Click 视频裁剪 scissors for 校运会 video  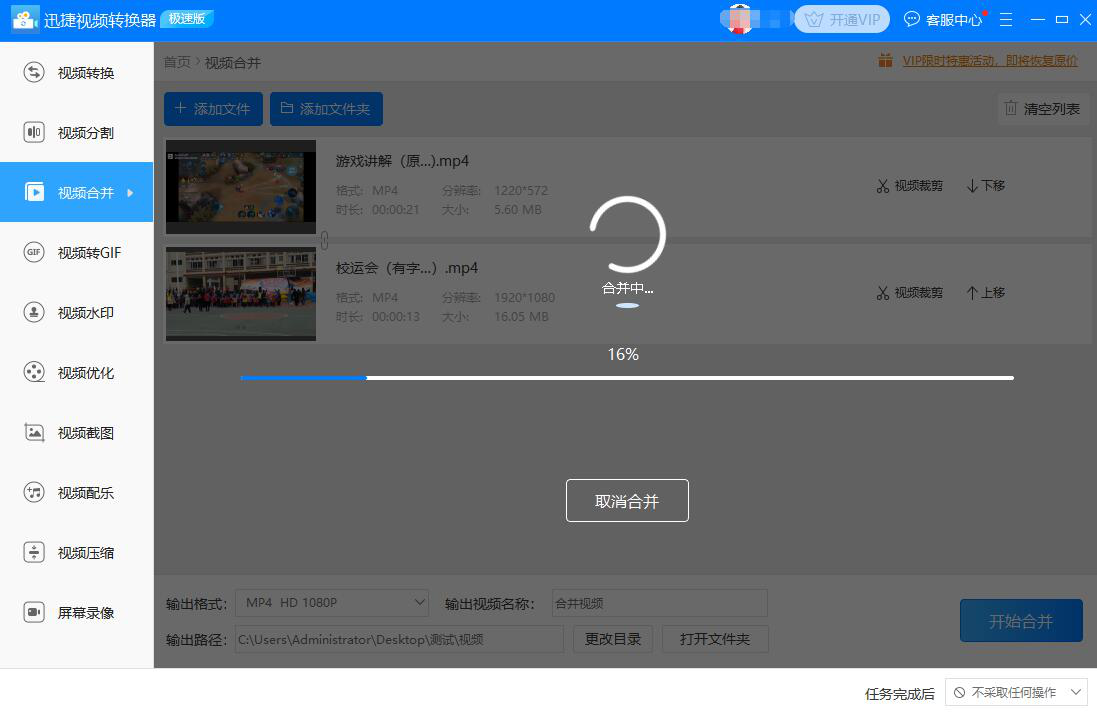click(910, 292)
